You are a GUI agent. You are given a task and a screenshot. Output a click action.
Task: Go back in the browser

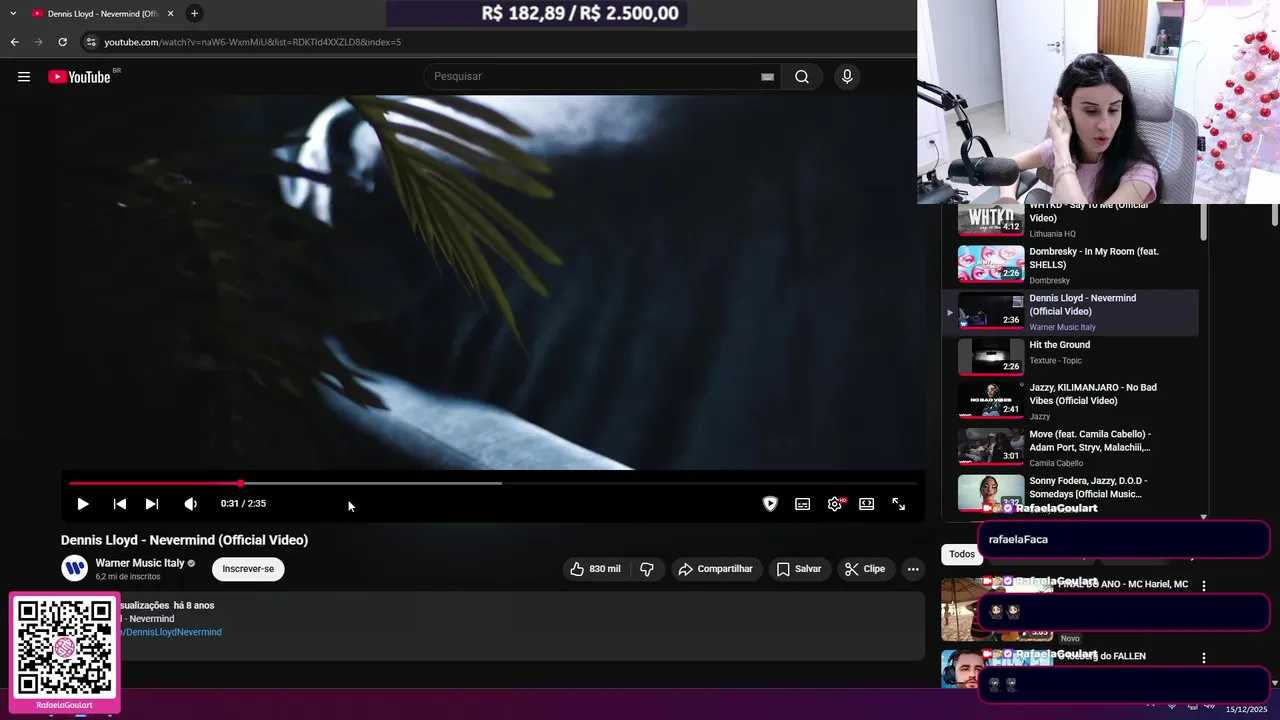tap(14, 42)
